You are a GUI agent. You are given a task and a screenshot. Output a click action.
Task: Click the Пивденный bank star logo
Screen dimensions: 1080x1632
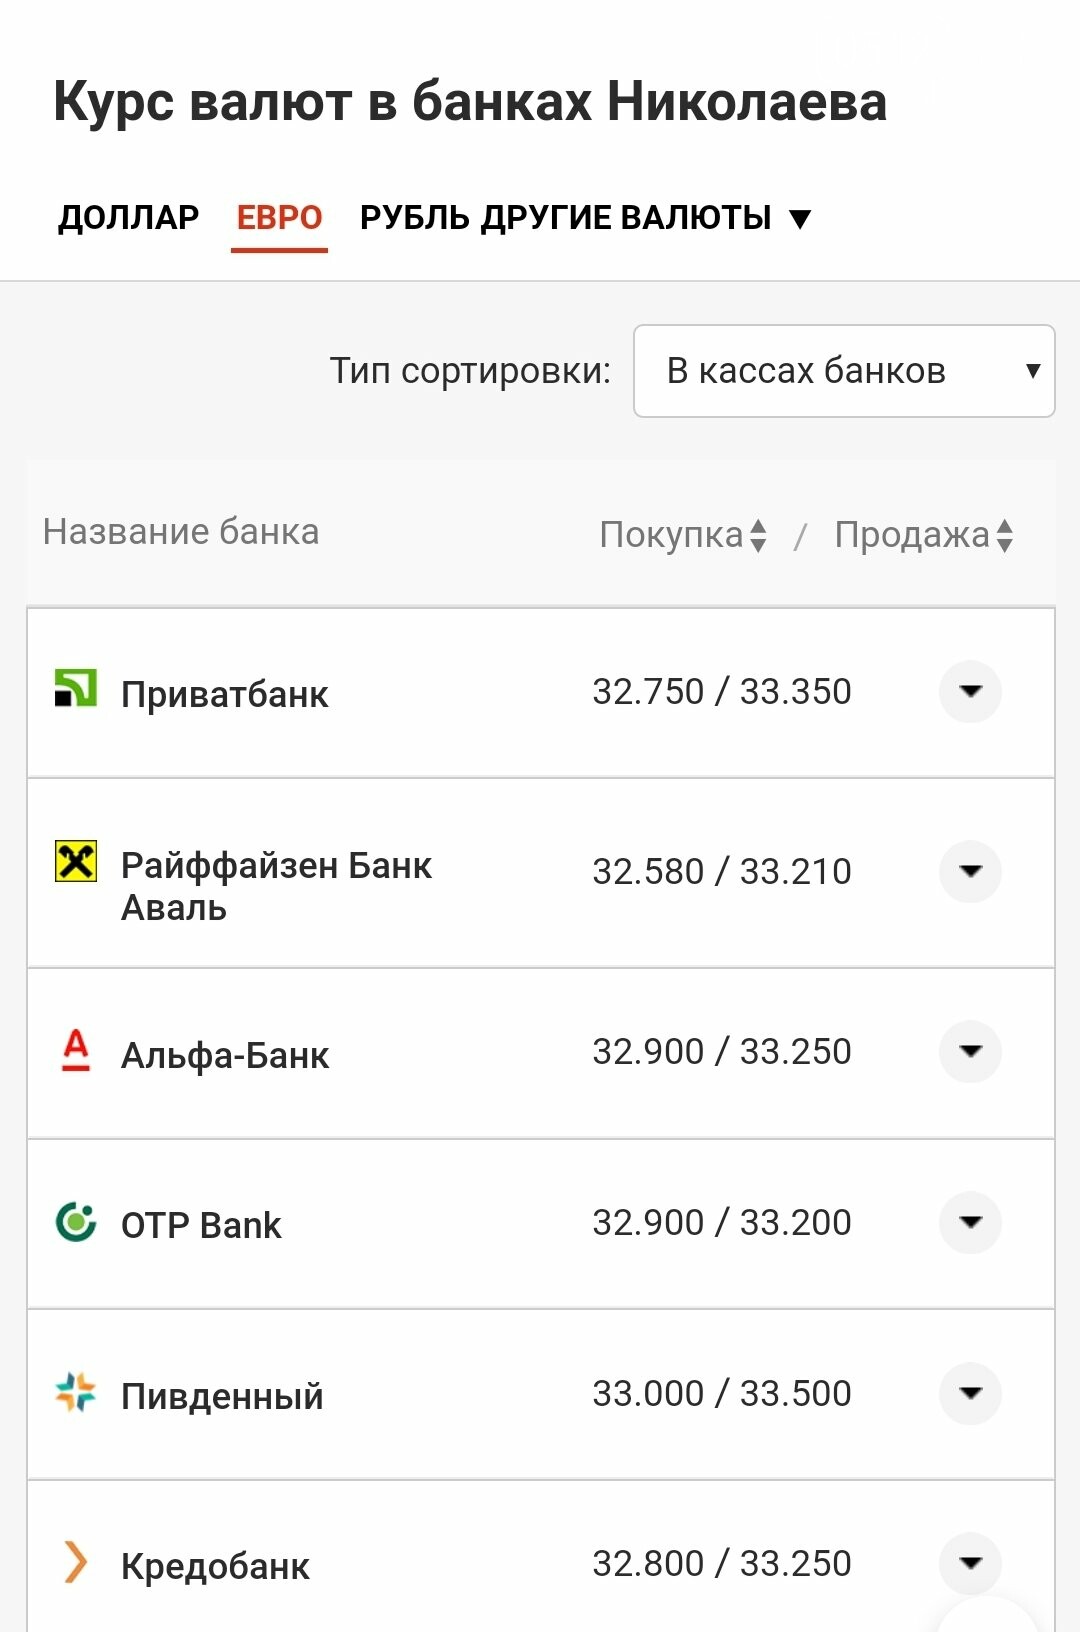point(75,1392)
